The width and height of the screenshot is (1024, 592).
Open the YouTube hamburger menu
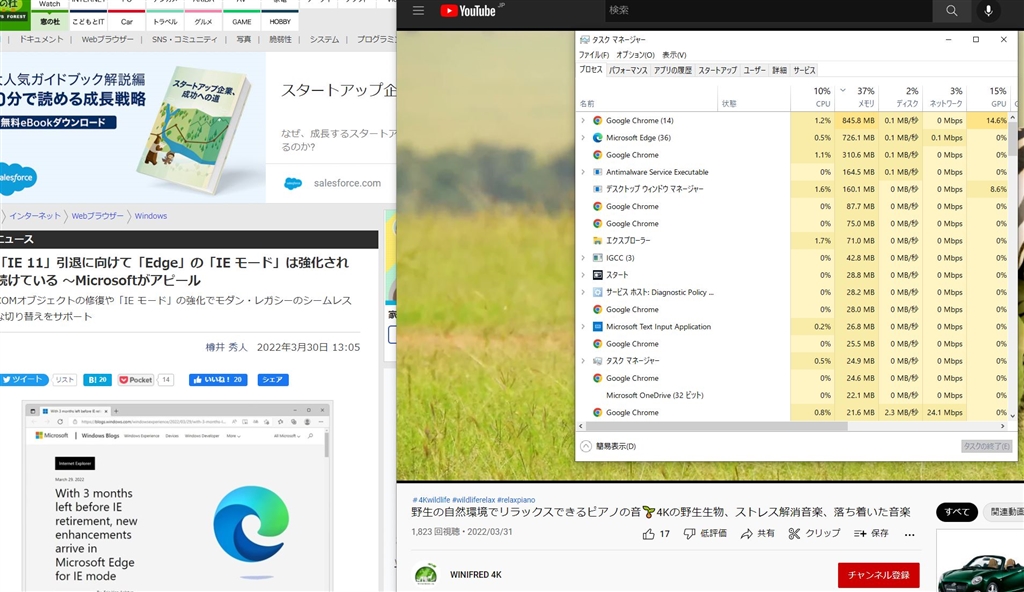(x=419, y=10)
